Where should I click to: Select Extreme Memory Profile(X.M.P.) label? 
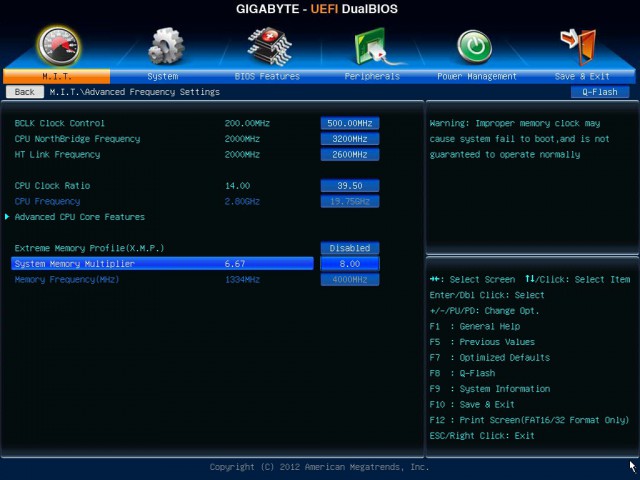click(x=89, y=248)
